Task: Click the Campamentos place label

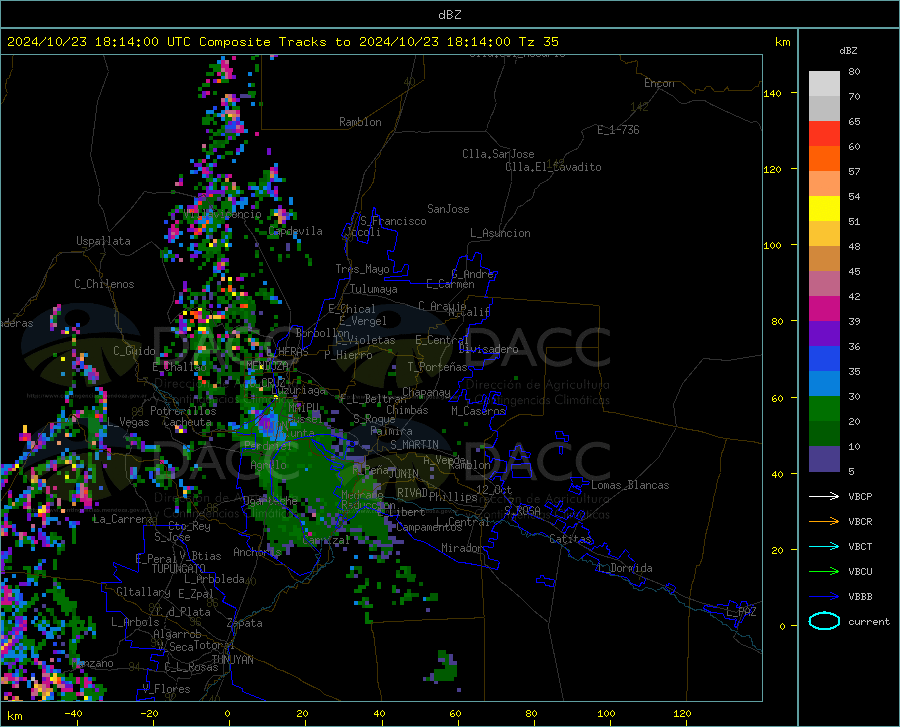Action: coord(429,527)
